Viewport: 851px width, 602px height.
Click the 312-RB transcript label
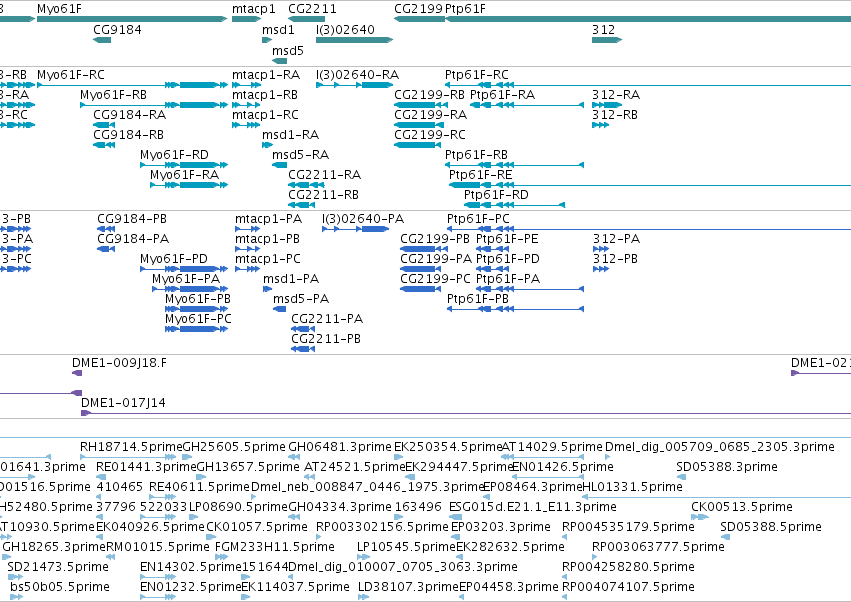point(615,115)
